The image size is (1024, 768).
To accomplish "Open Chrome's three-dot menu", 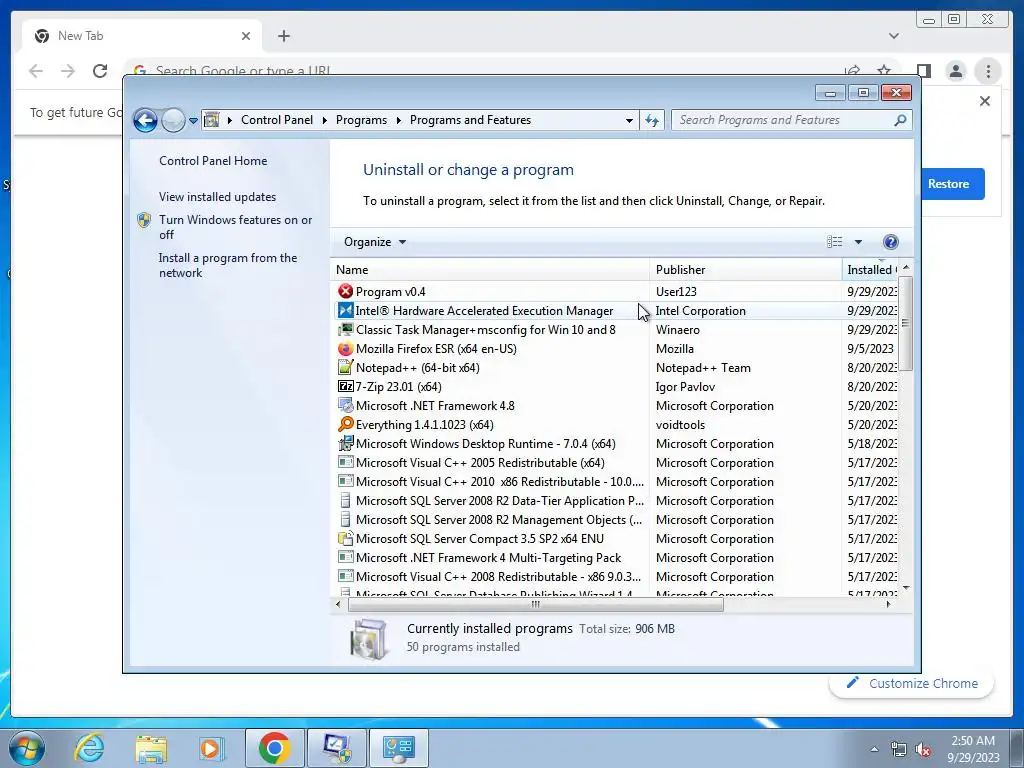I will (988, 71).
